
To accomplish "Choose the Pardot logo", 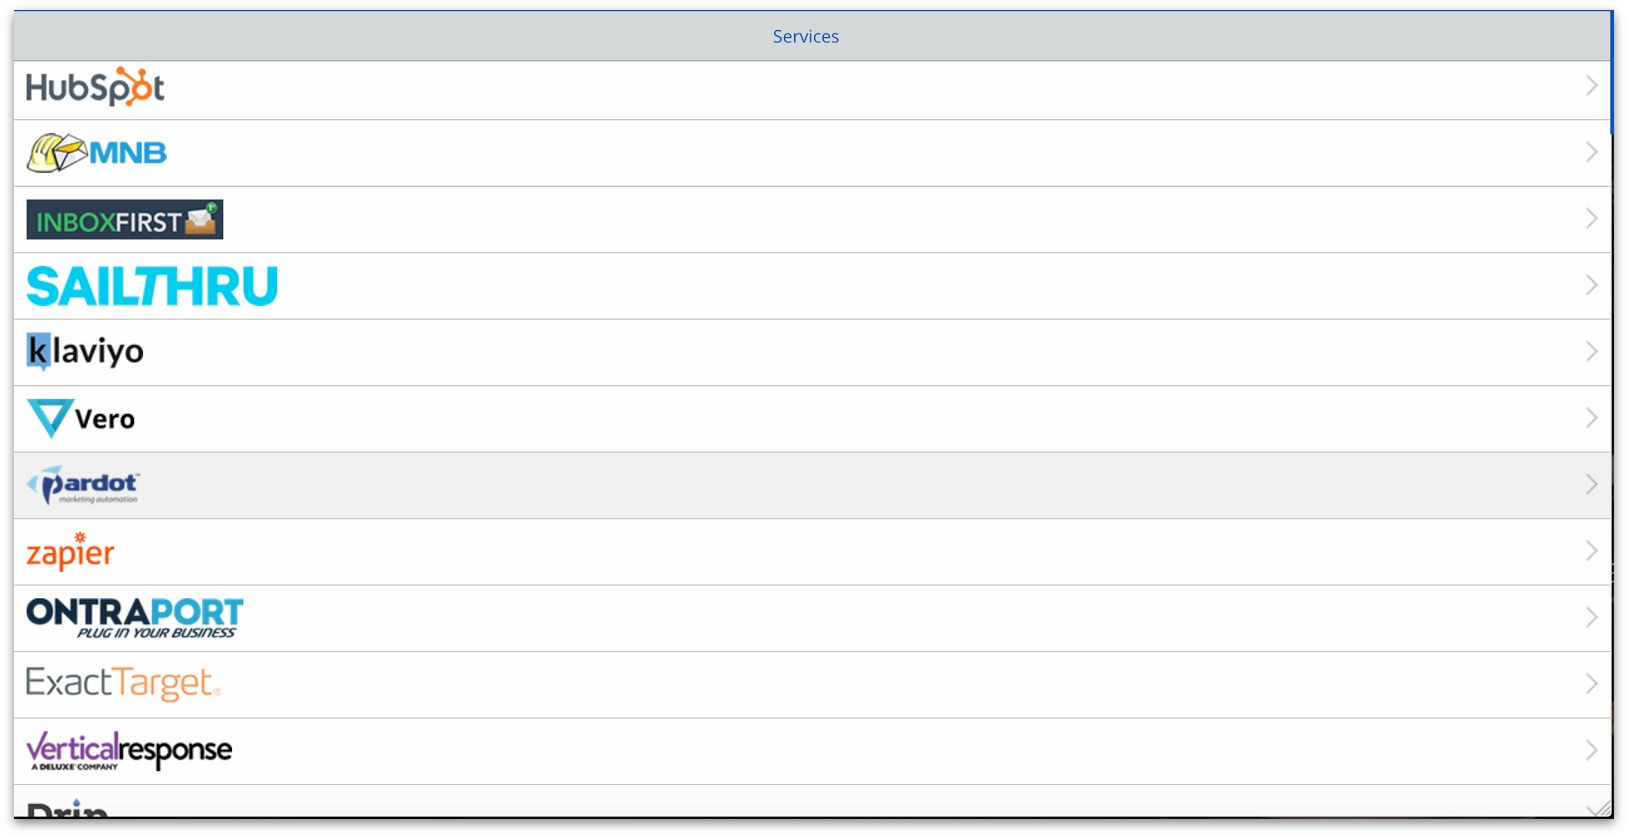I will (83, 485).
